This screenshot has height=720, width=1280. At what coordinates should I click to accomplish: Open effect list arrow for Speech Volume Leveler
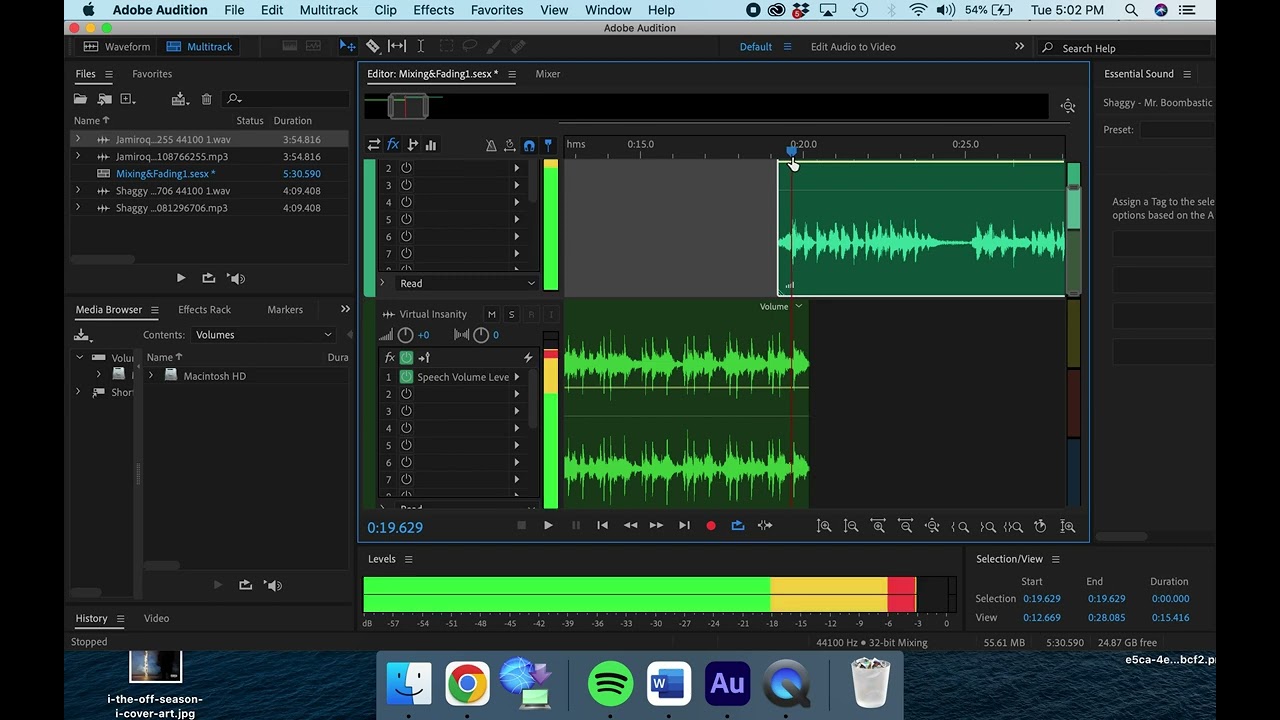click(517, 377)
